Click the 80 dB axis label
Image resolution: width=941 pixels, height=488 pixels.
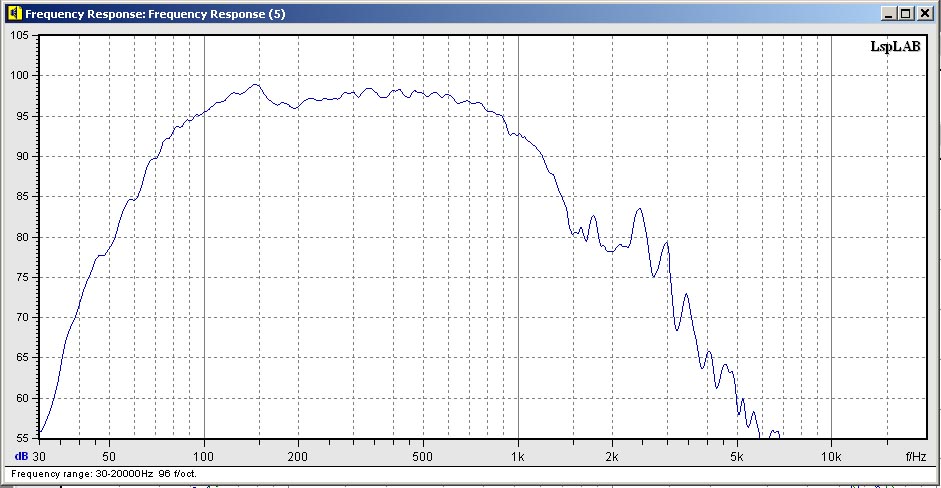22,236
